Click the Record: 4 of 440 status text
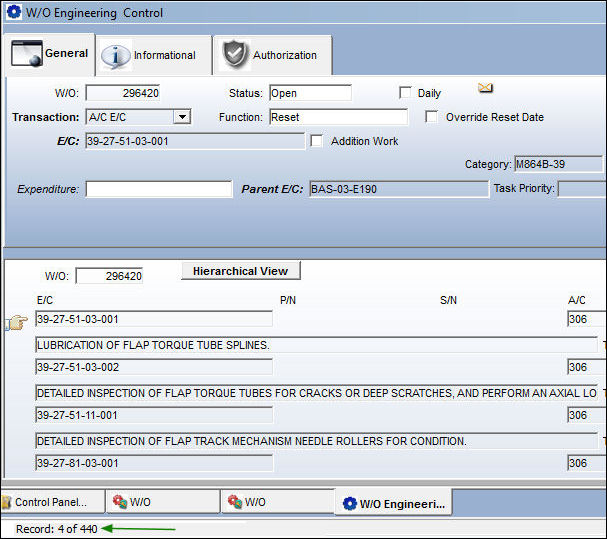Viewport: 607px width, 539px height. pos(57,529)
